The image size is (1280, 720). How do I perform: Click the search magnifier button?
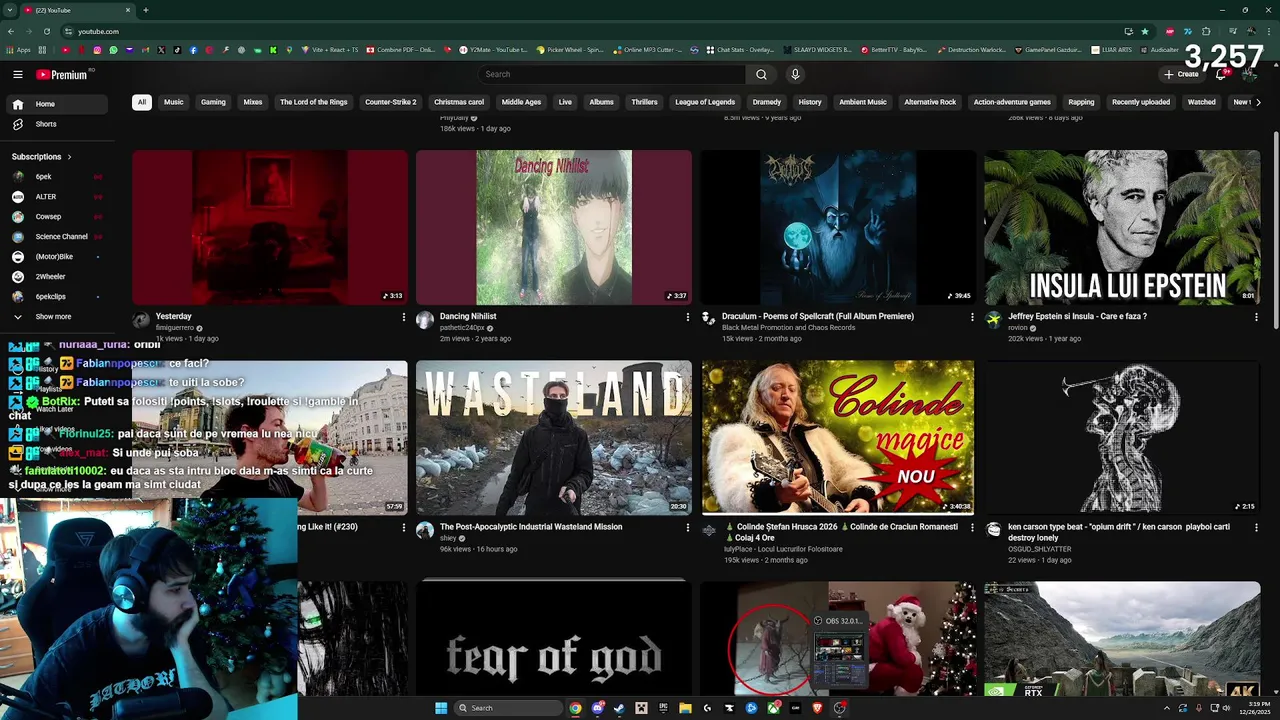point(761,74)
